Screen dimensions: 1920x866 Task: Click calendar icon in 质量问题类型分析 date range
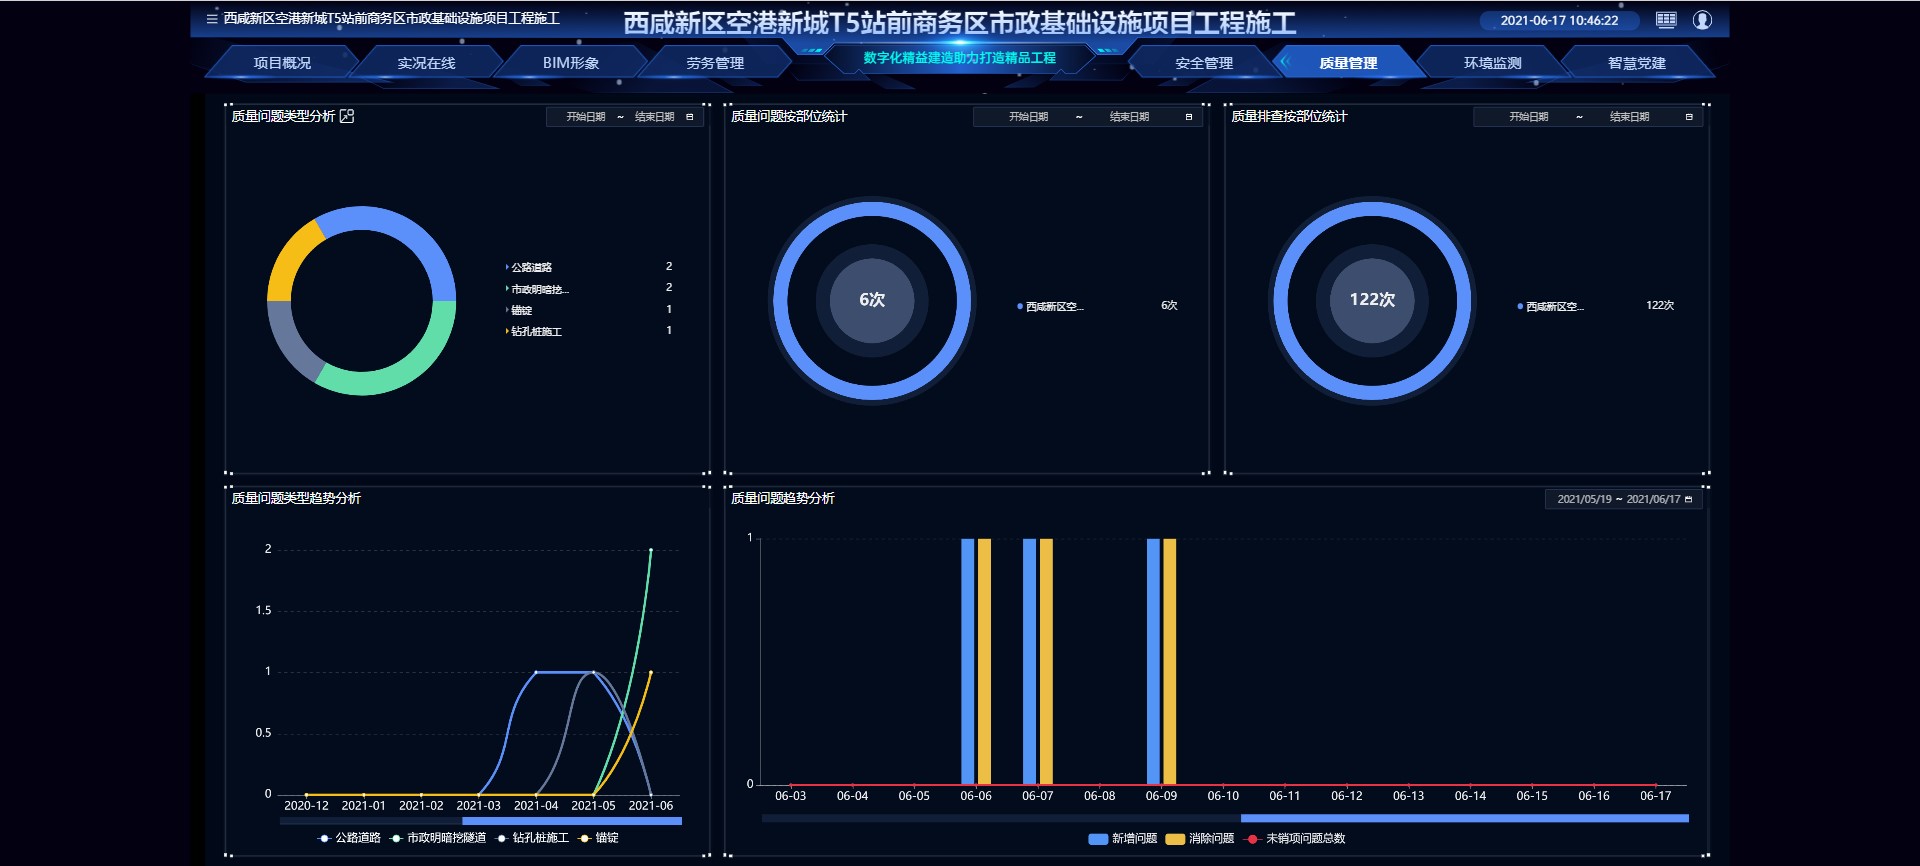690,117
